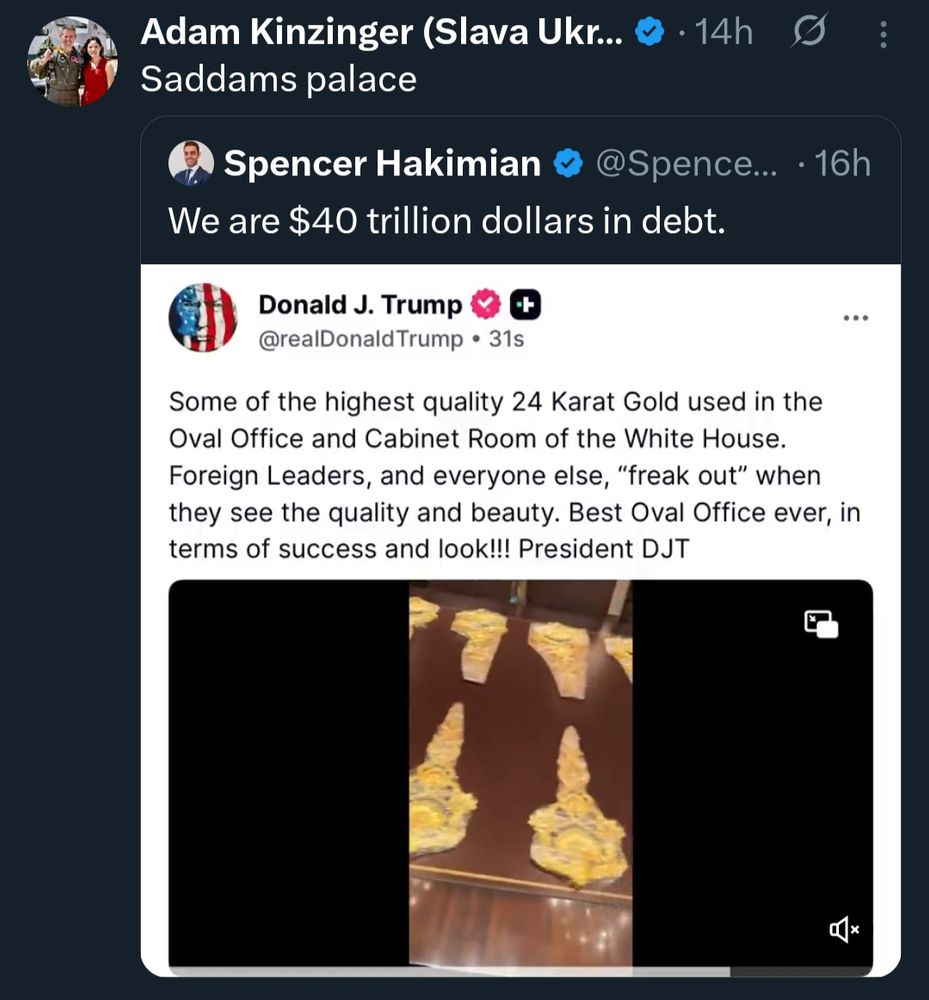Open Adam Kinzinger's profile picture
The height and width of the screenshot is (1000, 929).
click(x=72, y=62)
